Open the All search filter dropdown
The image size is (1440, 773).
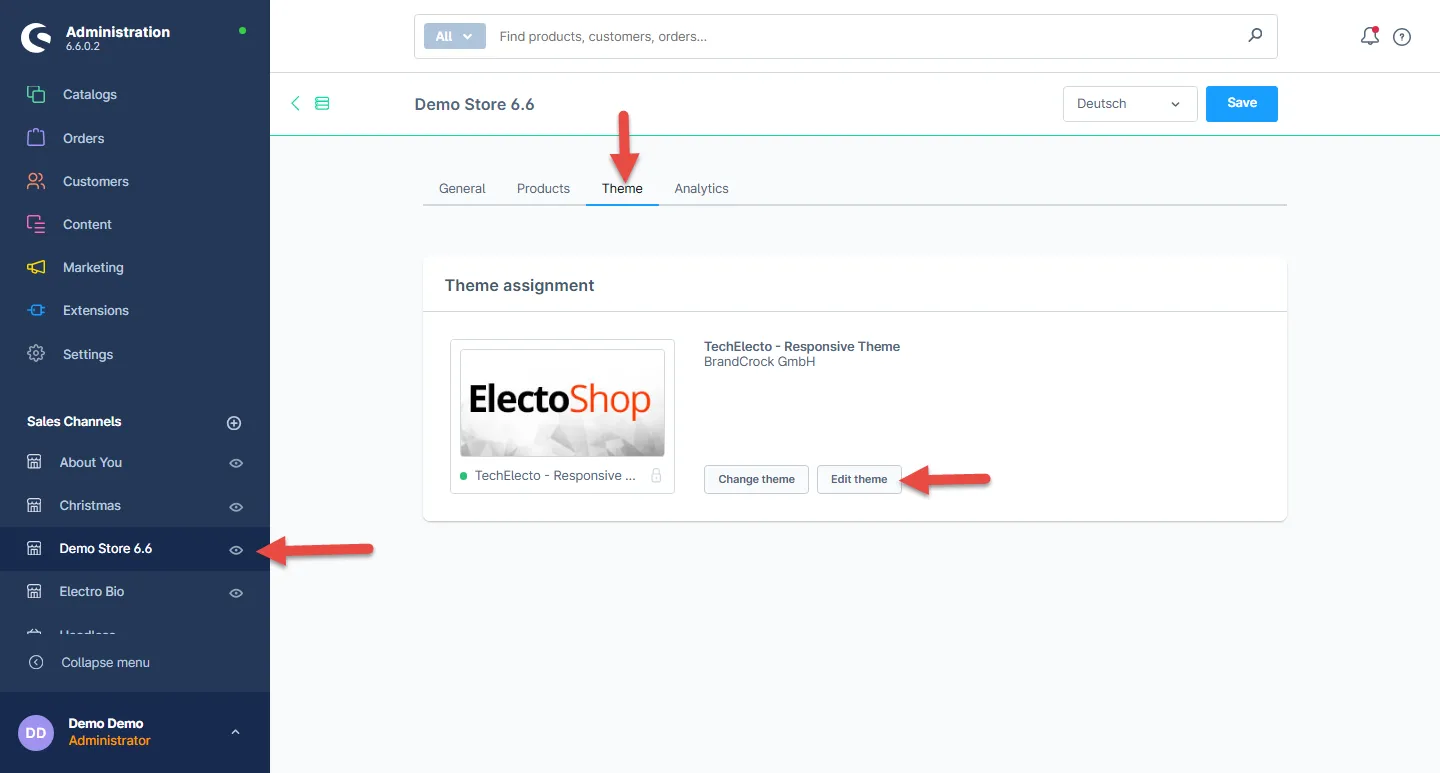[x=454, y=36]
